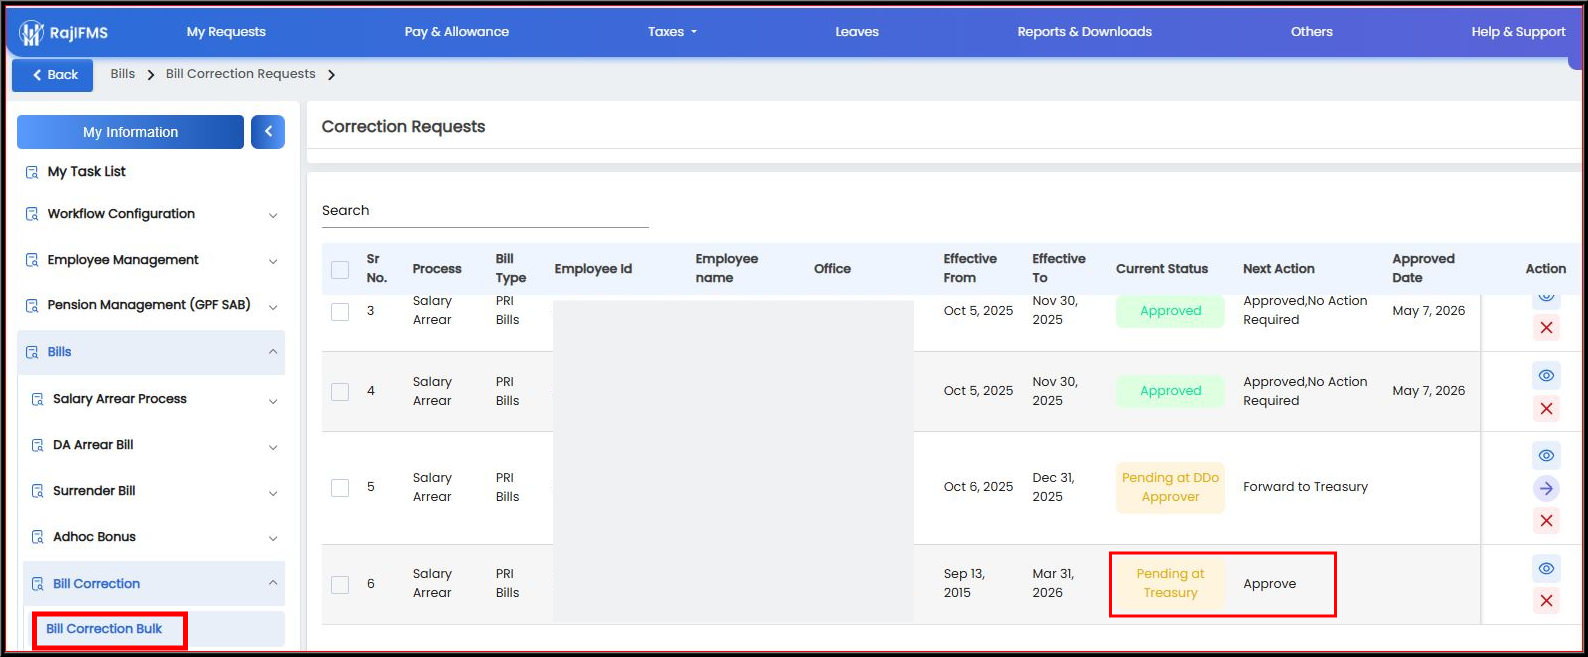Collapse the sidebar with the arrow button
The image size is (1588, 657).
point(268,132)
